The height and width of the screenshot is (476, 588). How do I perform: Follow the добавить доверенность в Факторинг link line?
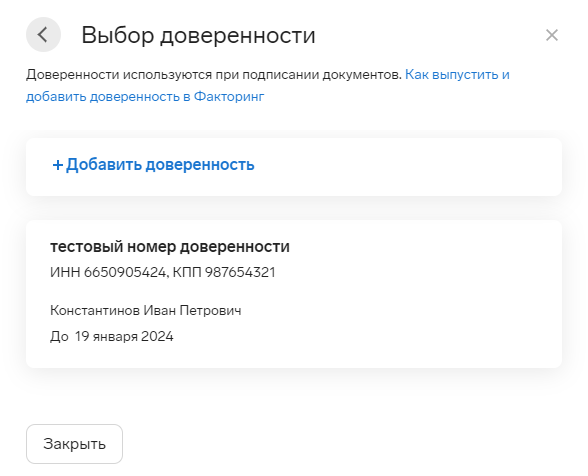[x=145, y=96]
